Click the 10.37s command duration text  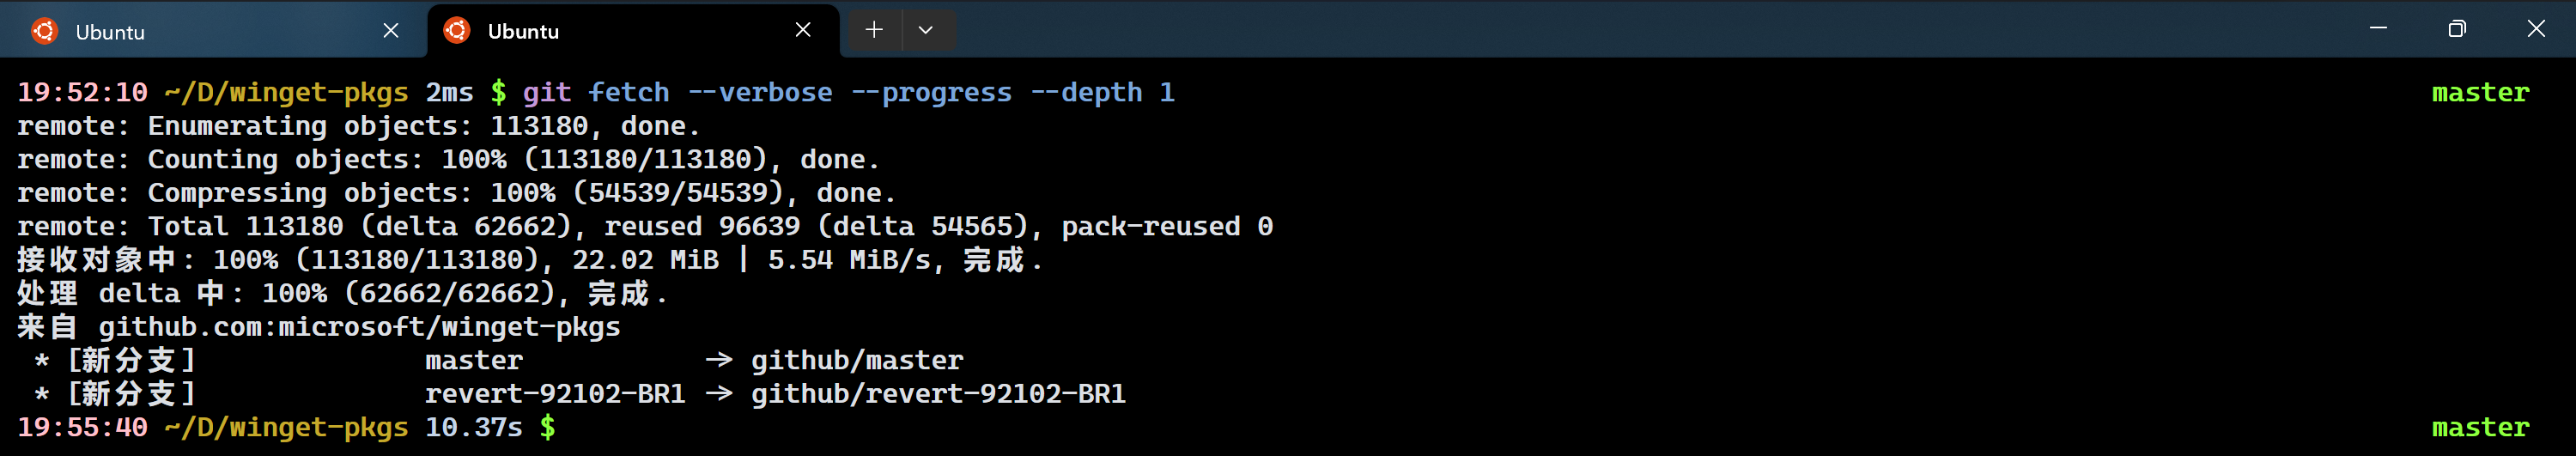coord(473,428)
